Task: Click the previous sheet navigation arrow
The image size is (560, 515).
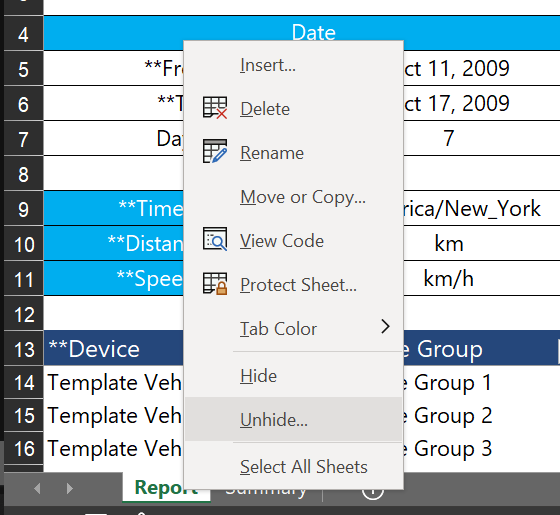Action: (37, 488)
